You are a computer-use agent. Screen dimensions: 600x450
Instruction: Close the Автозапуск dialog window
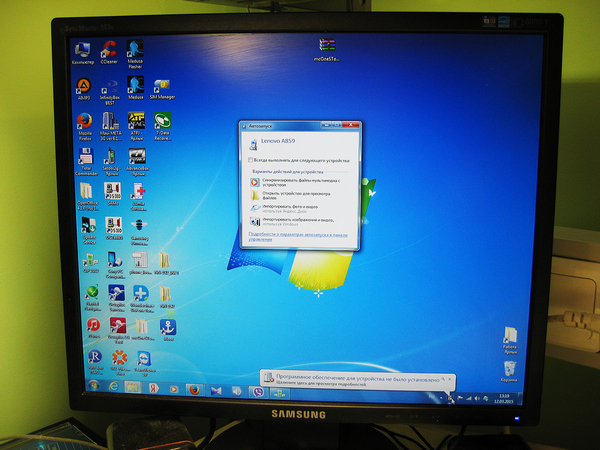coord(351,125)
